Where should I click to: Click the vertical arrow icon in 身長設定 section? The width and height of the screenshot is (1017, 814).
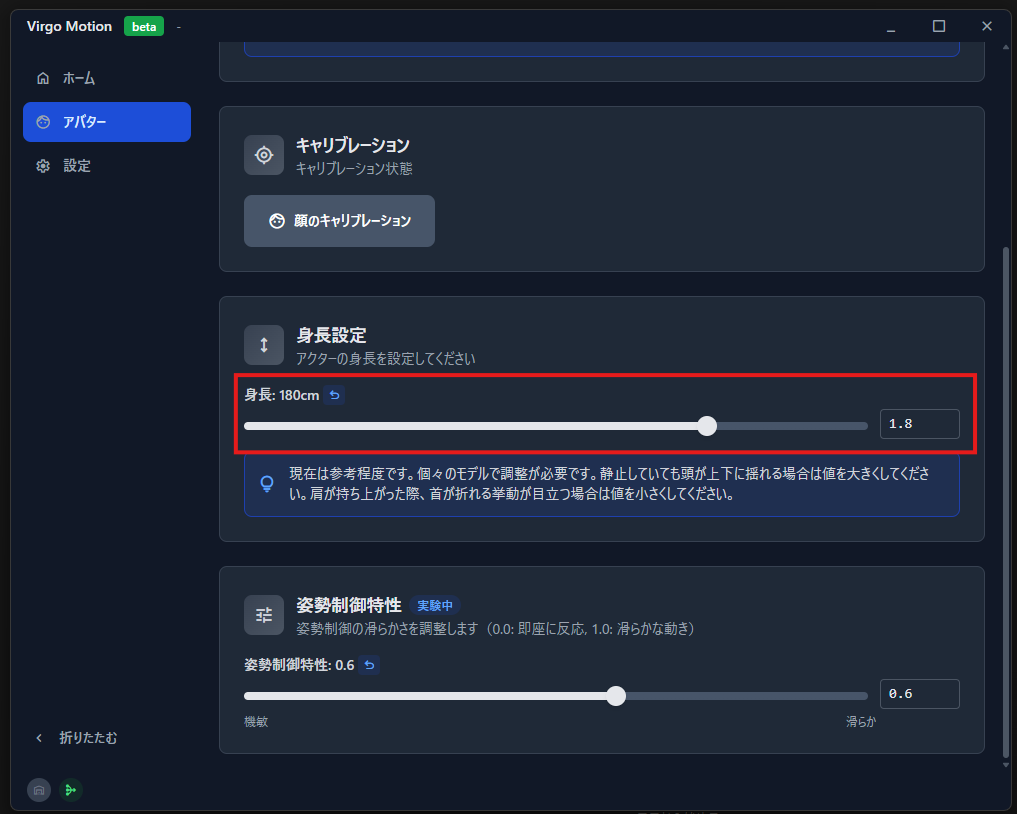264,344
